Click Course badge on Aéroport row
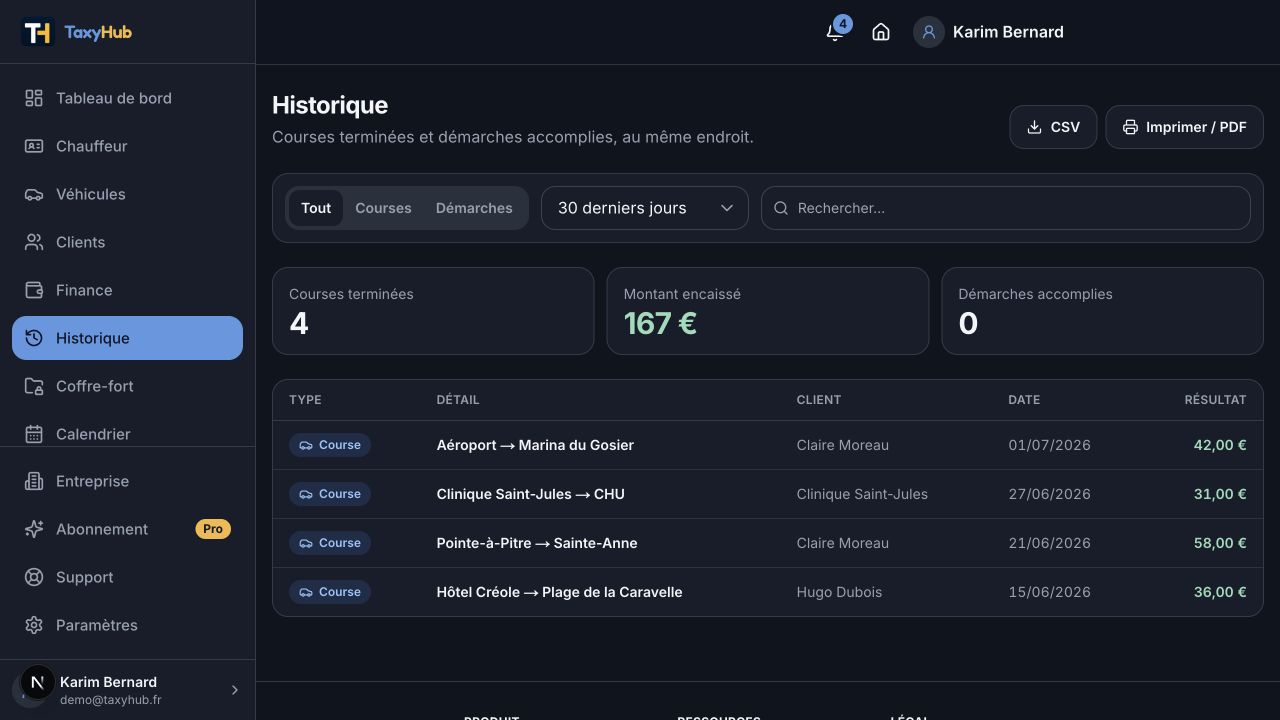 [x=330, y=445]
